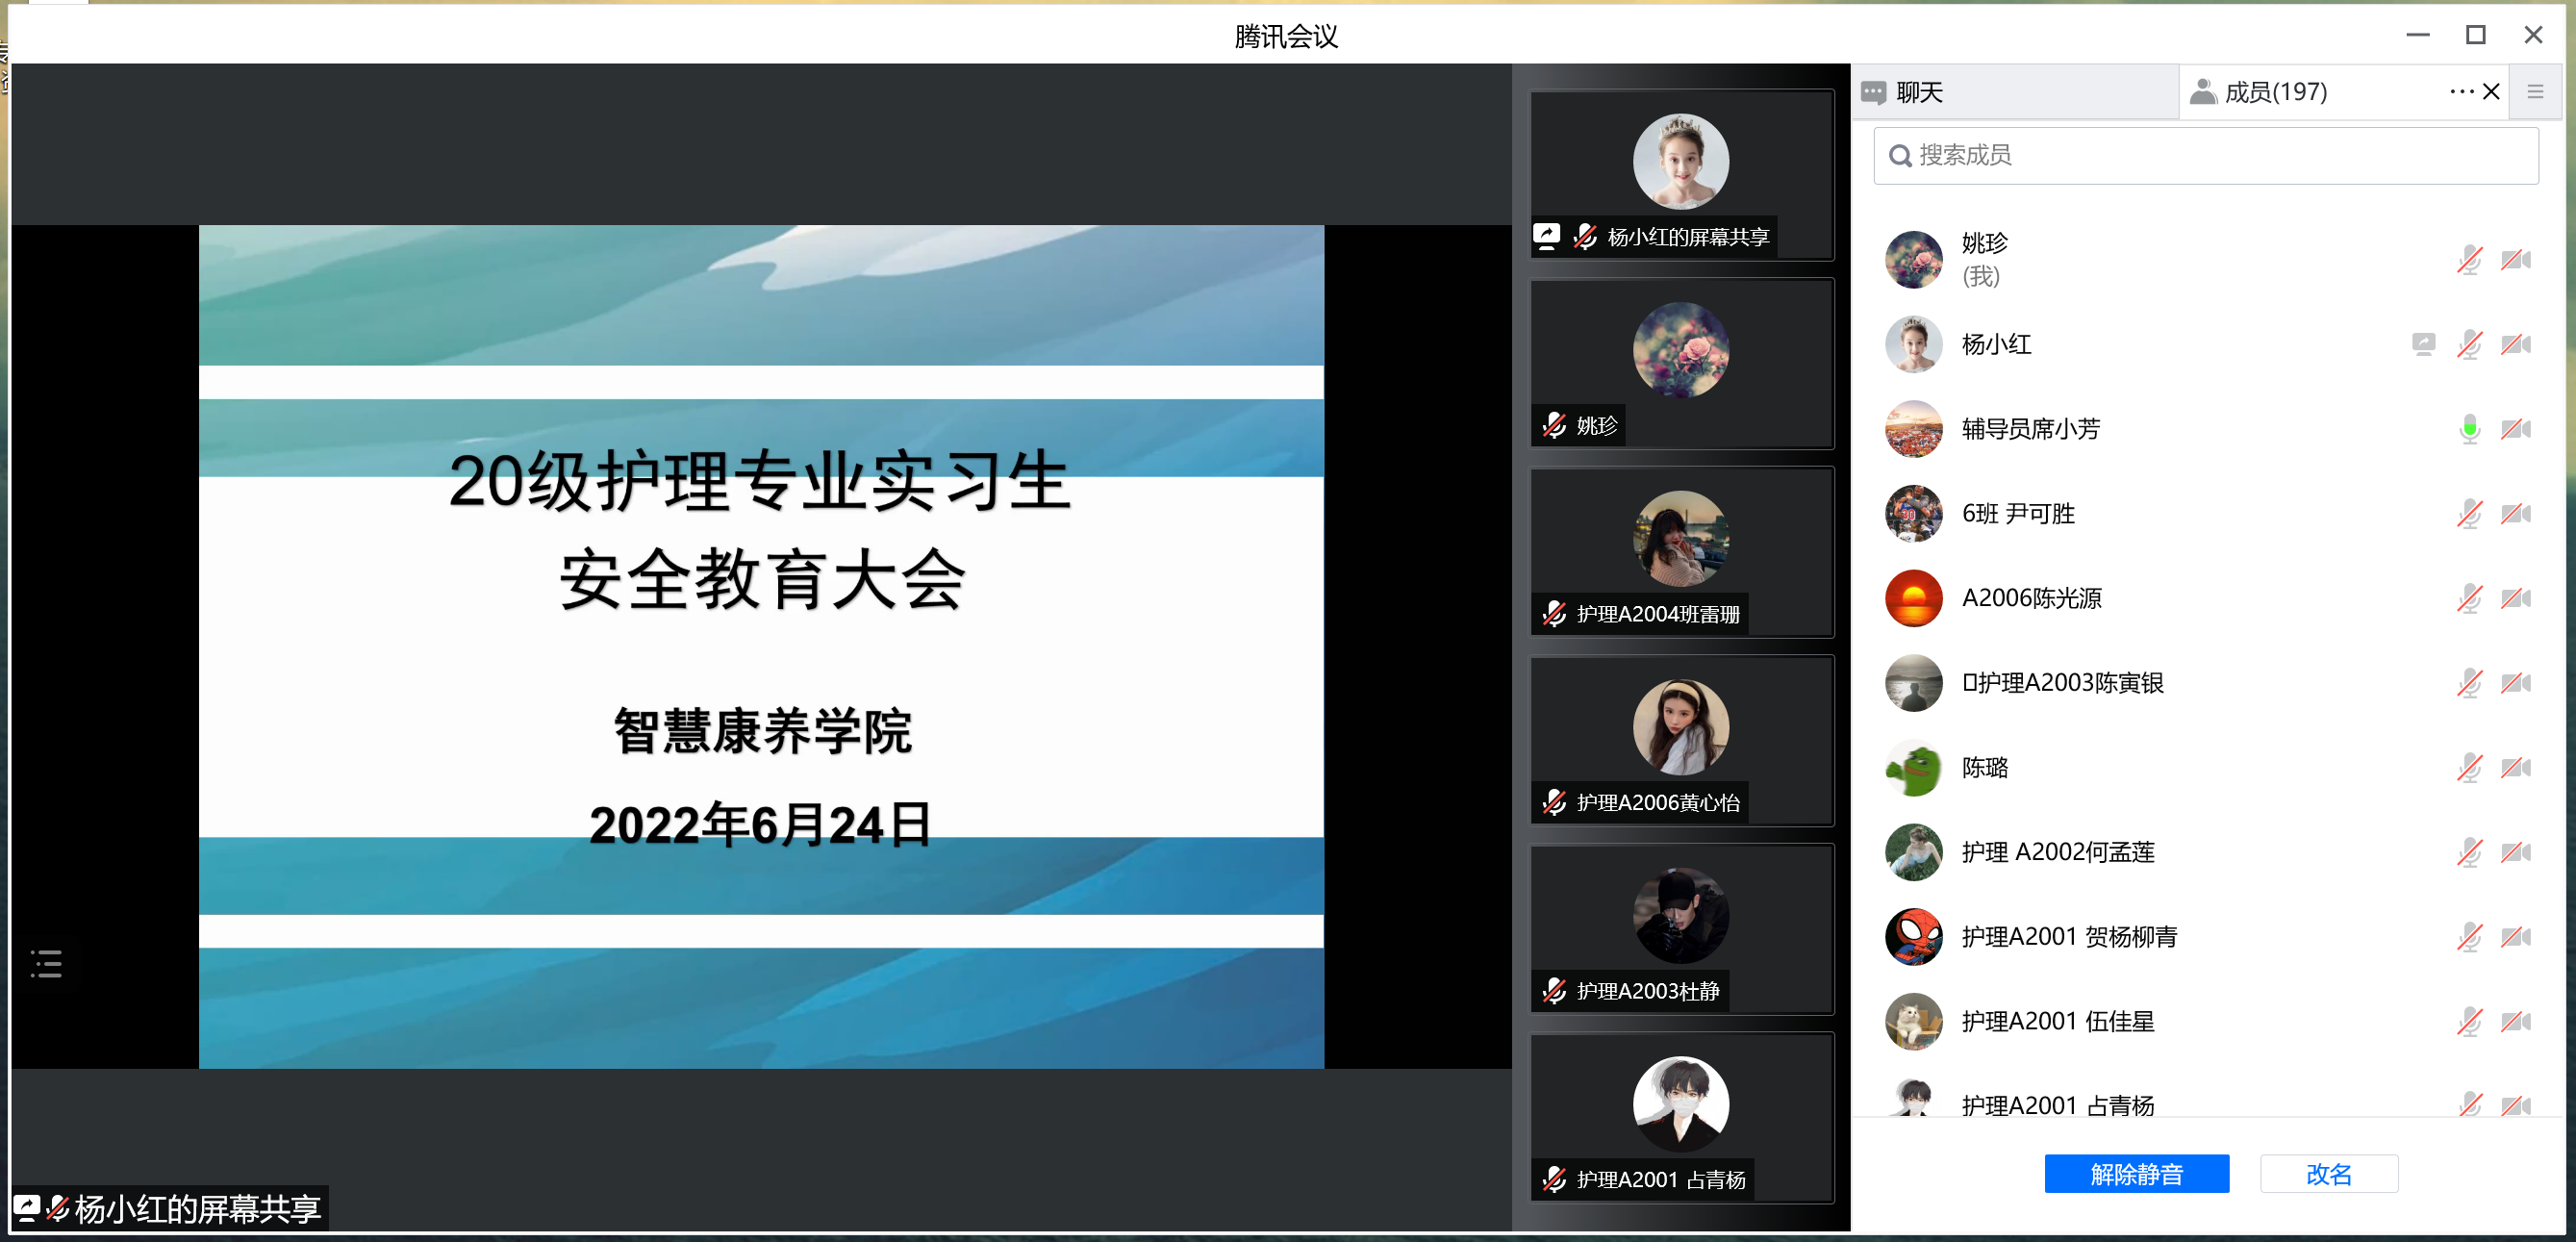Click the camera-off icon for 护理A2003陈寅银

pyautogui.click(x=2515, y=683)
